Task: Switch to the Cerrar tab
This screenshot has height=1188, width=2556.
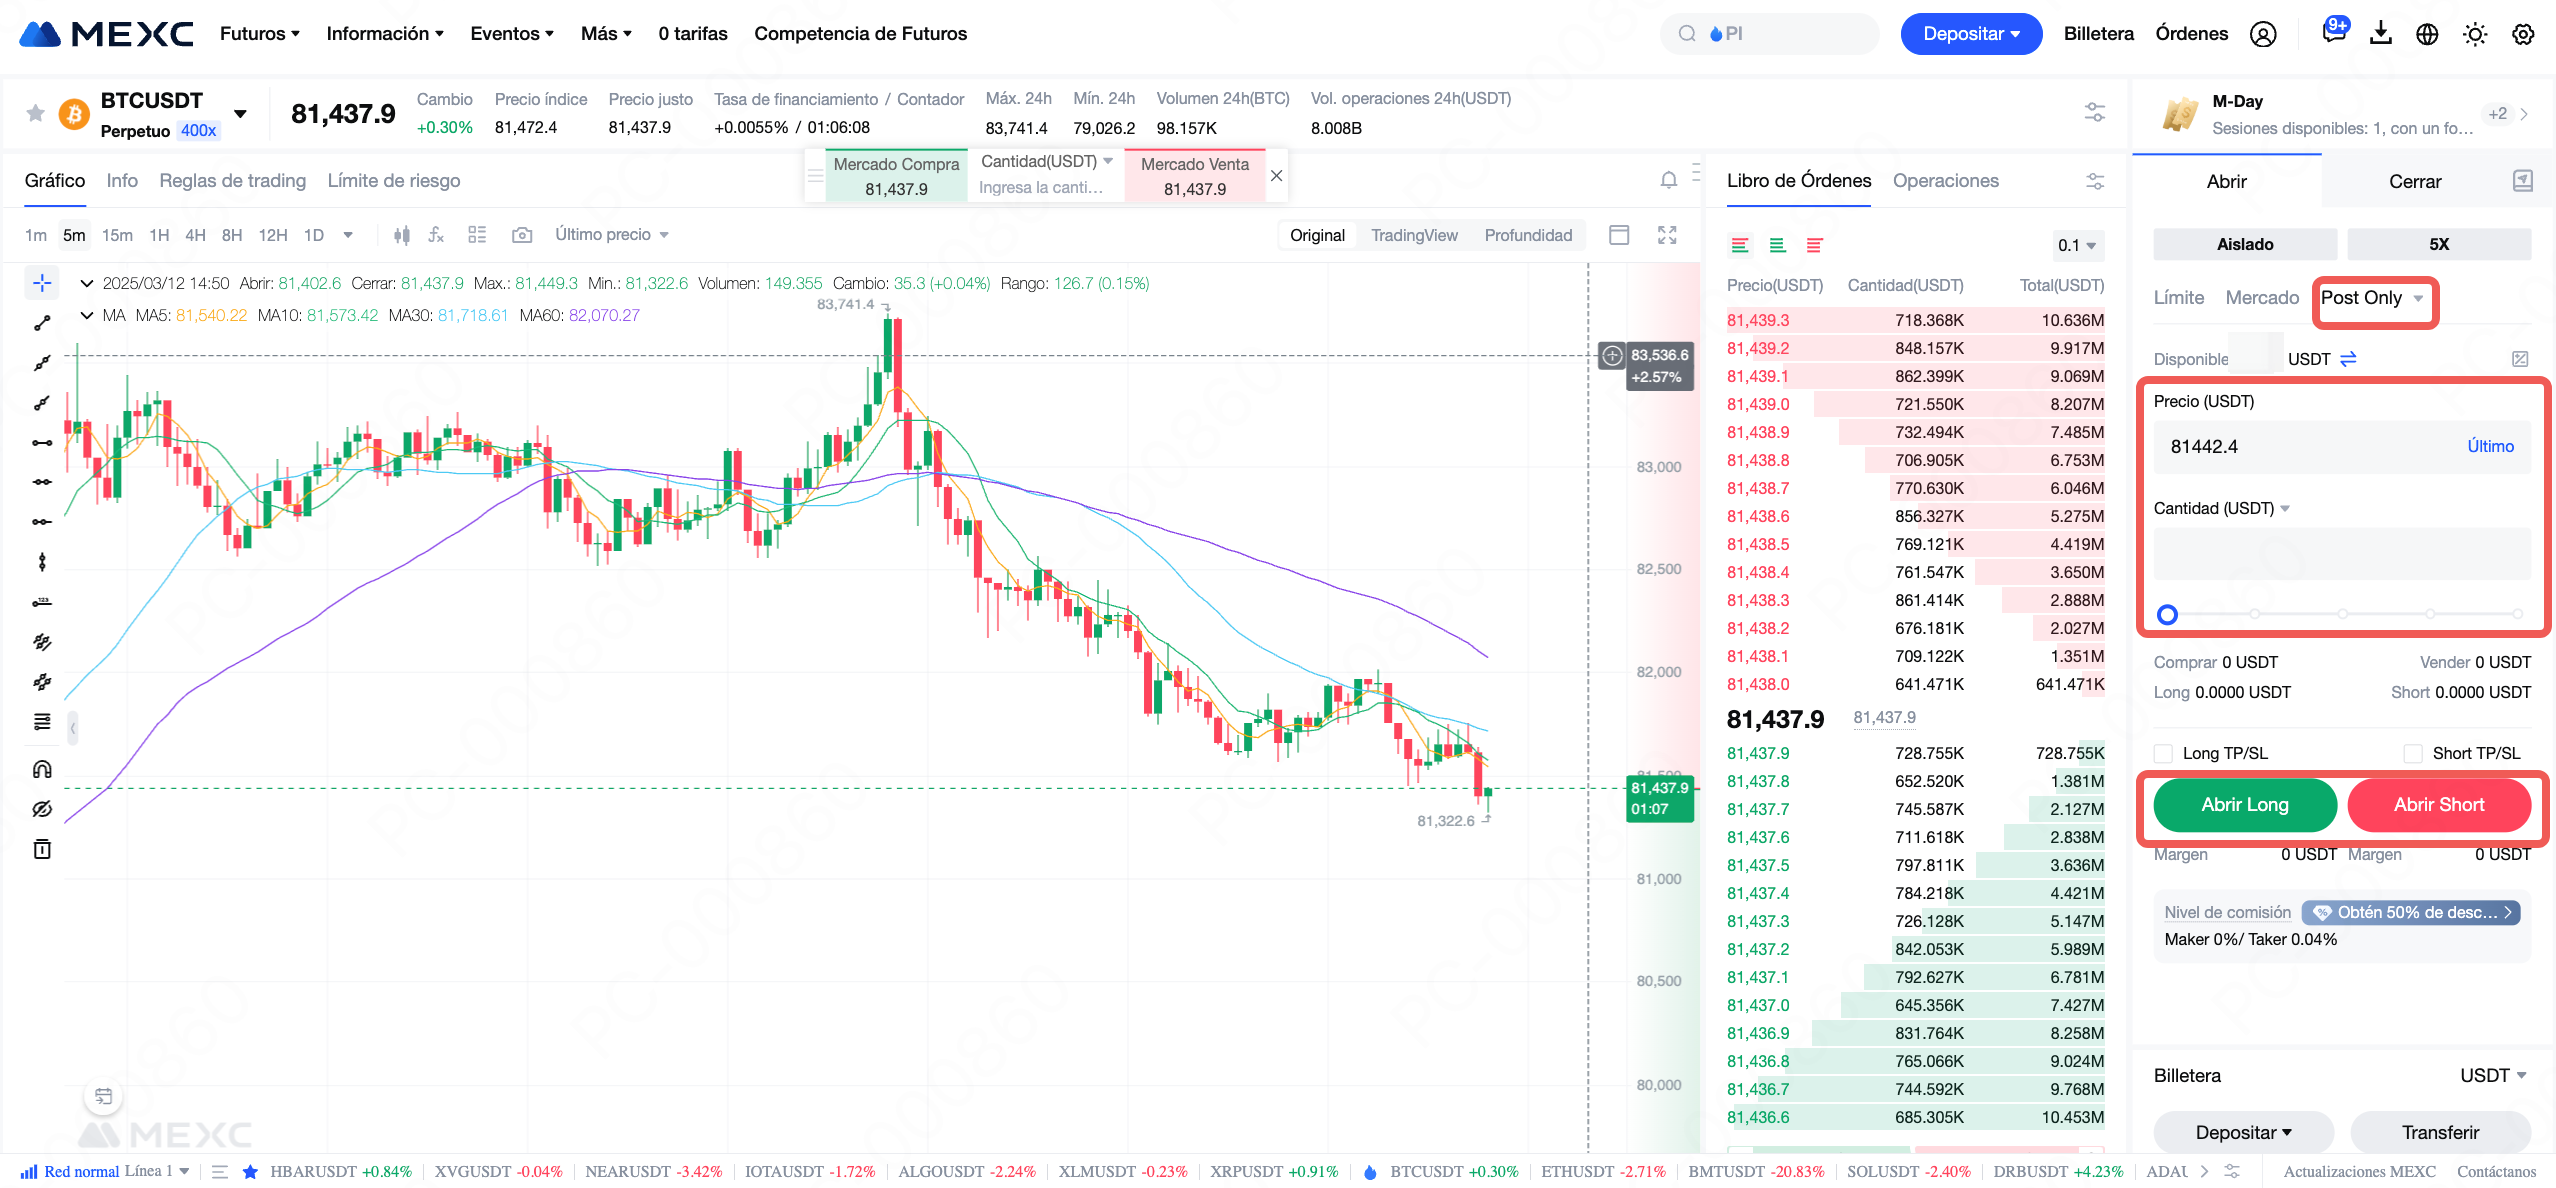Action: click(2414, 181)
